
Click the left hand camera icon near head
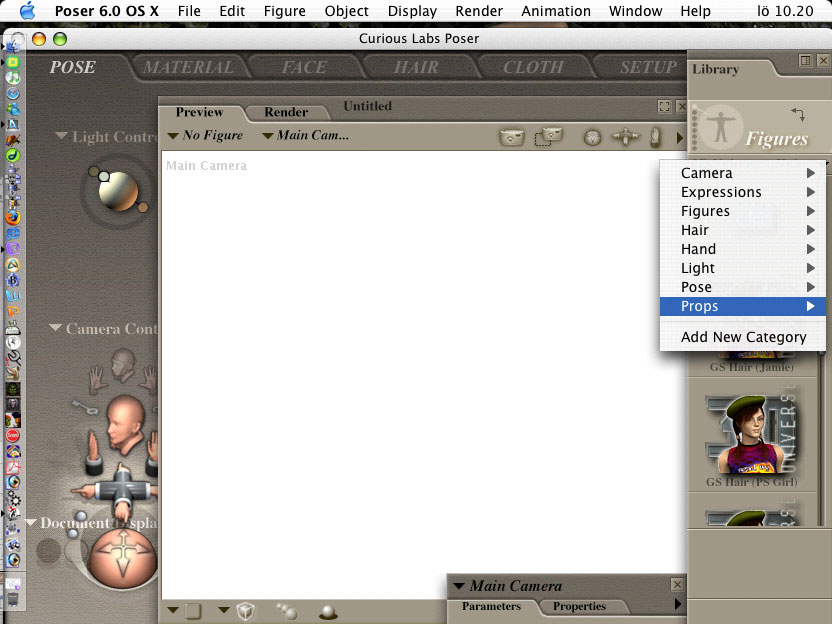pos(97,379)
